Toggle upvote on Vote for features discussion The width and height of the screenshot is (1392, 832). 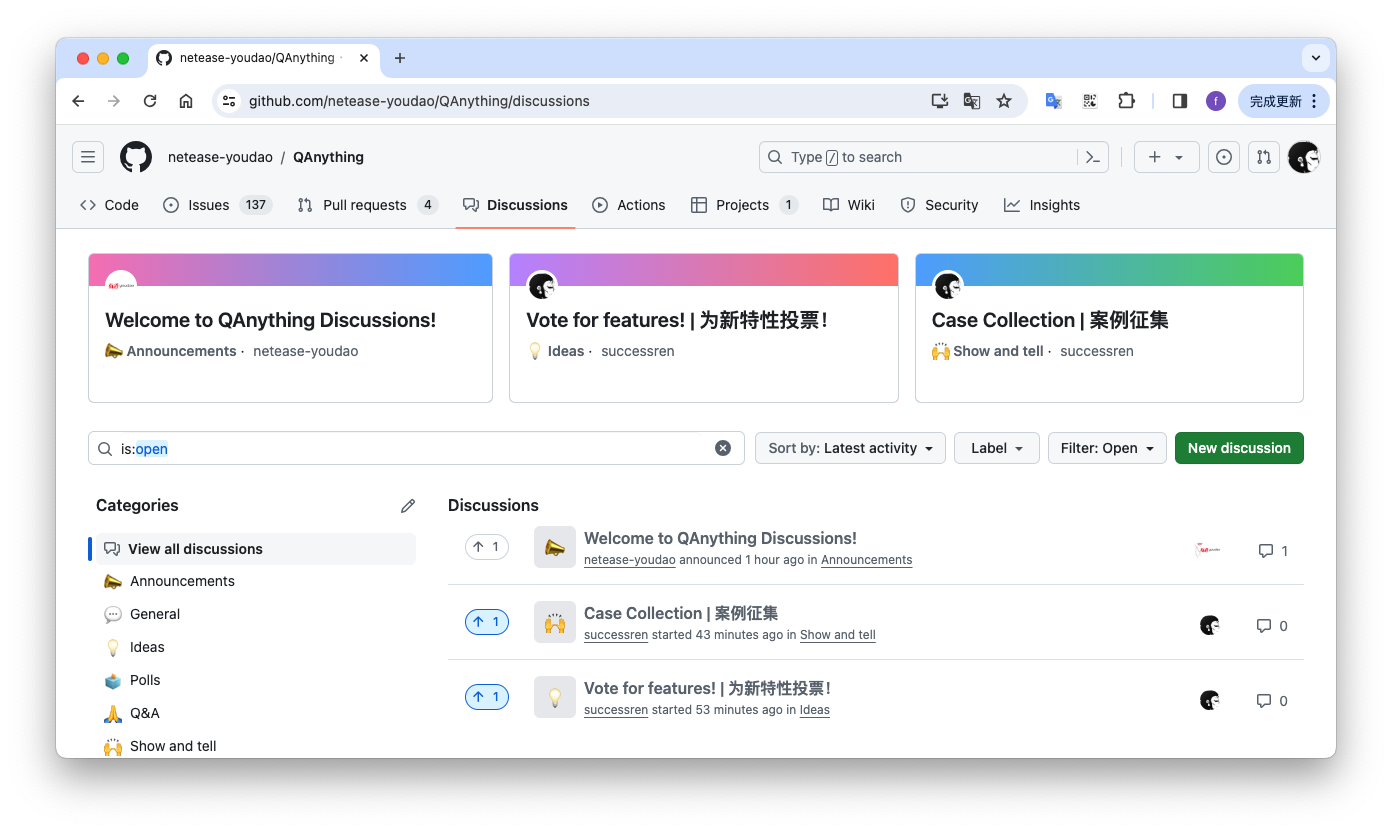tap(487, 697)
